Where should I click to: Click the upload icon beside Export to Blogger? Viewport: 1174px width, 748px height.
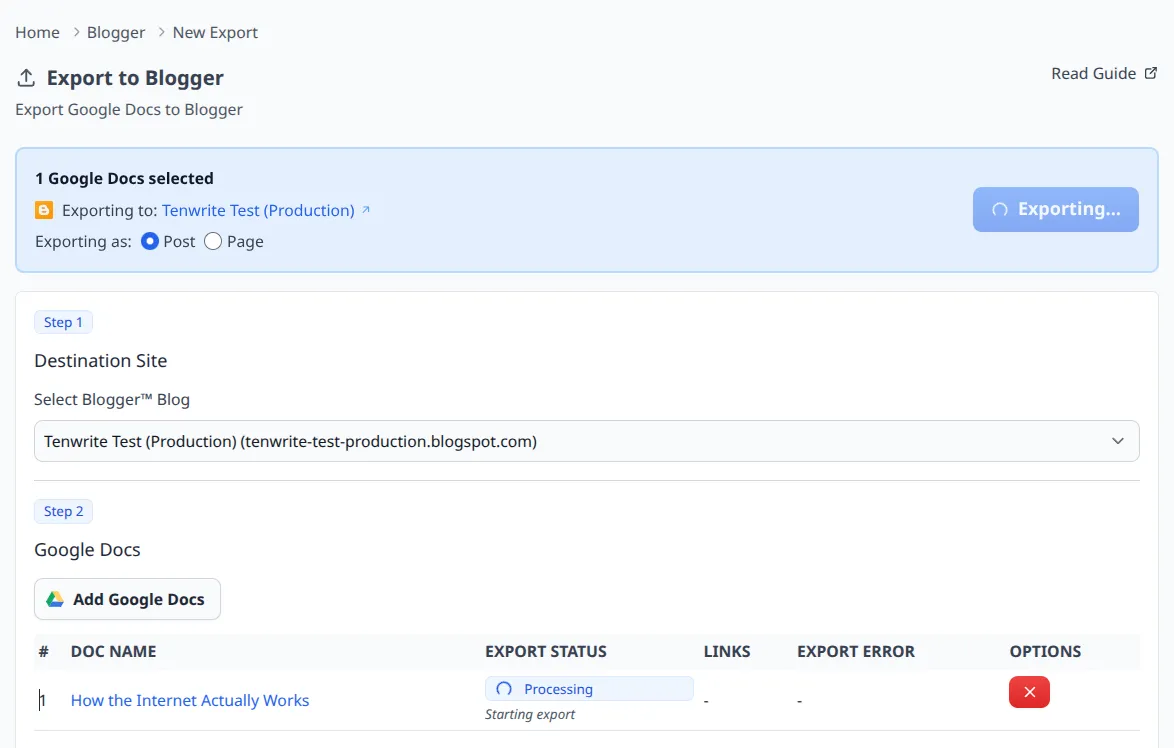(24, 77)
